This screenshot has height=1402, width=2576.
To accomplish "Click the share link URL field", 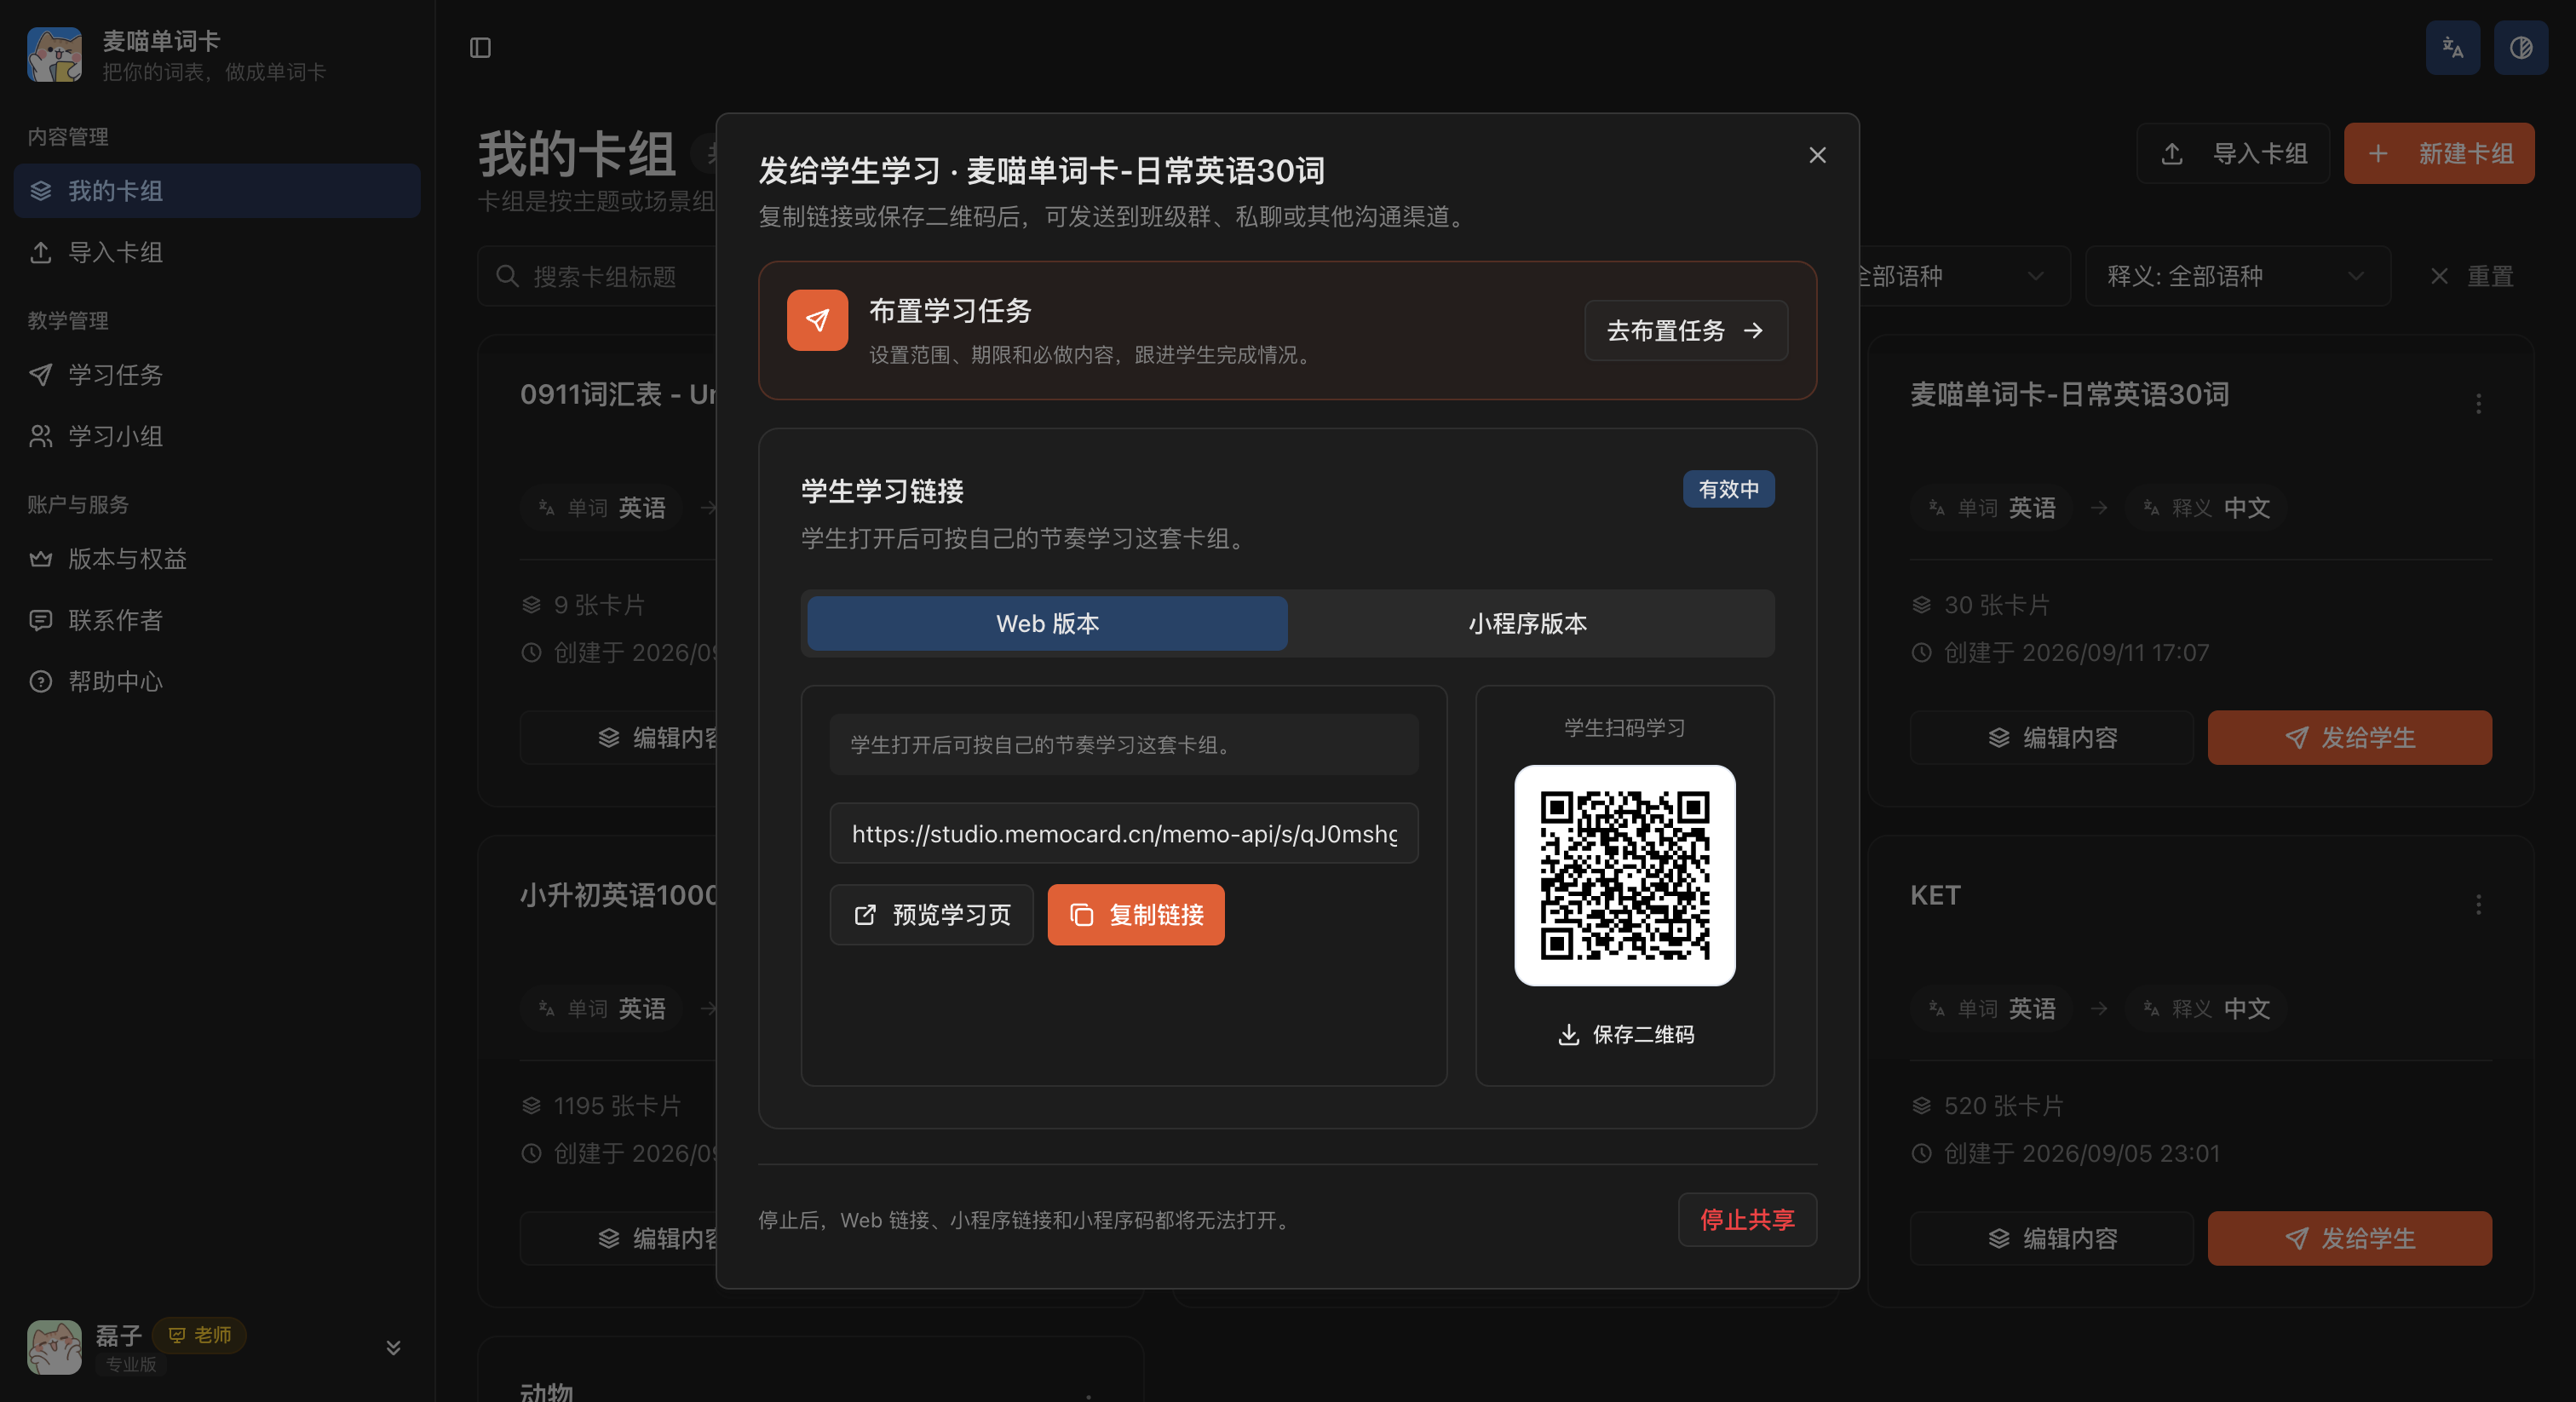I will click(x=1124, y=833).
